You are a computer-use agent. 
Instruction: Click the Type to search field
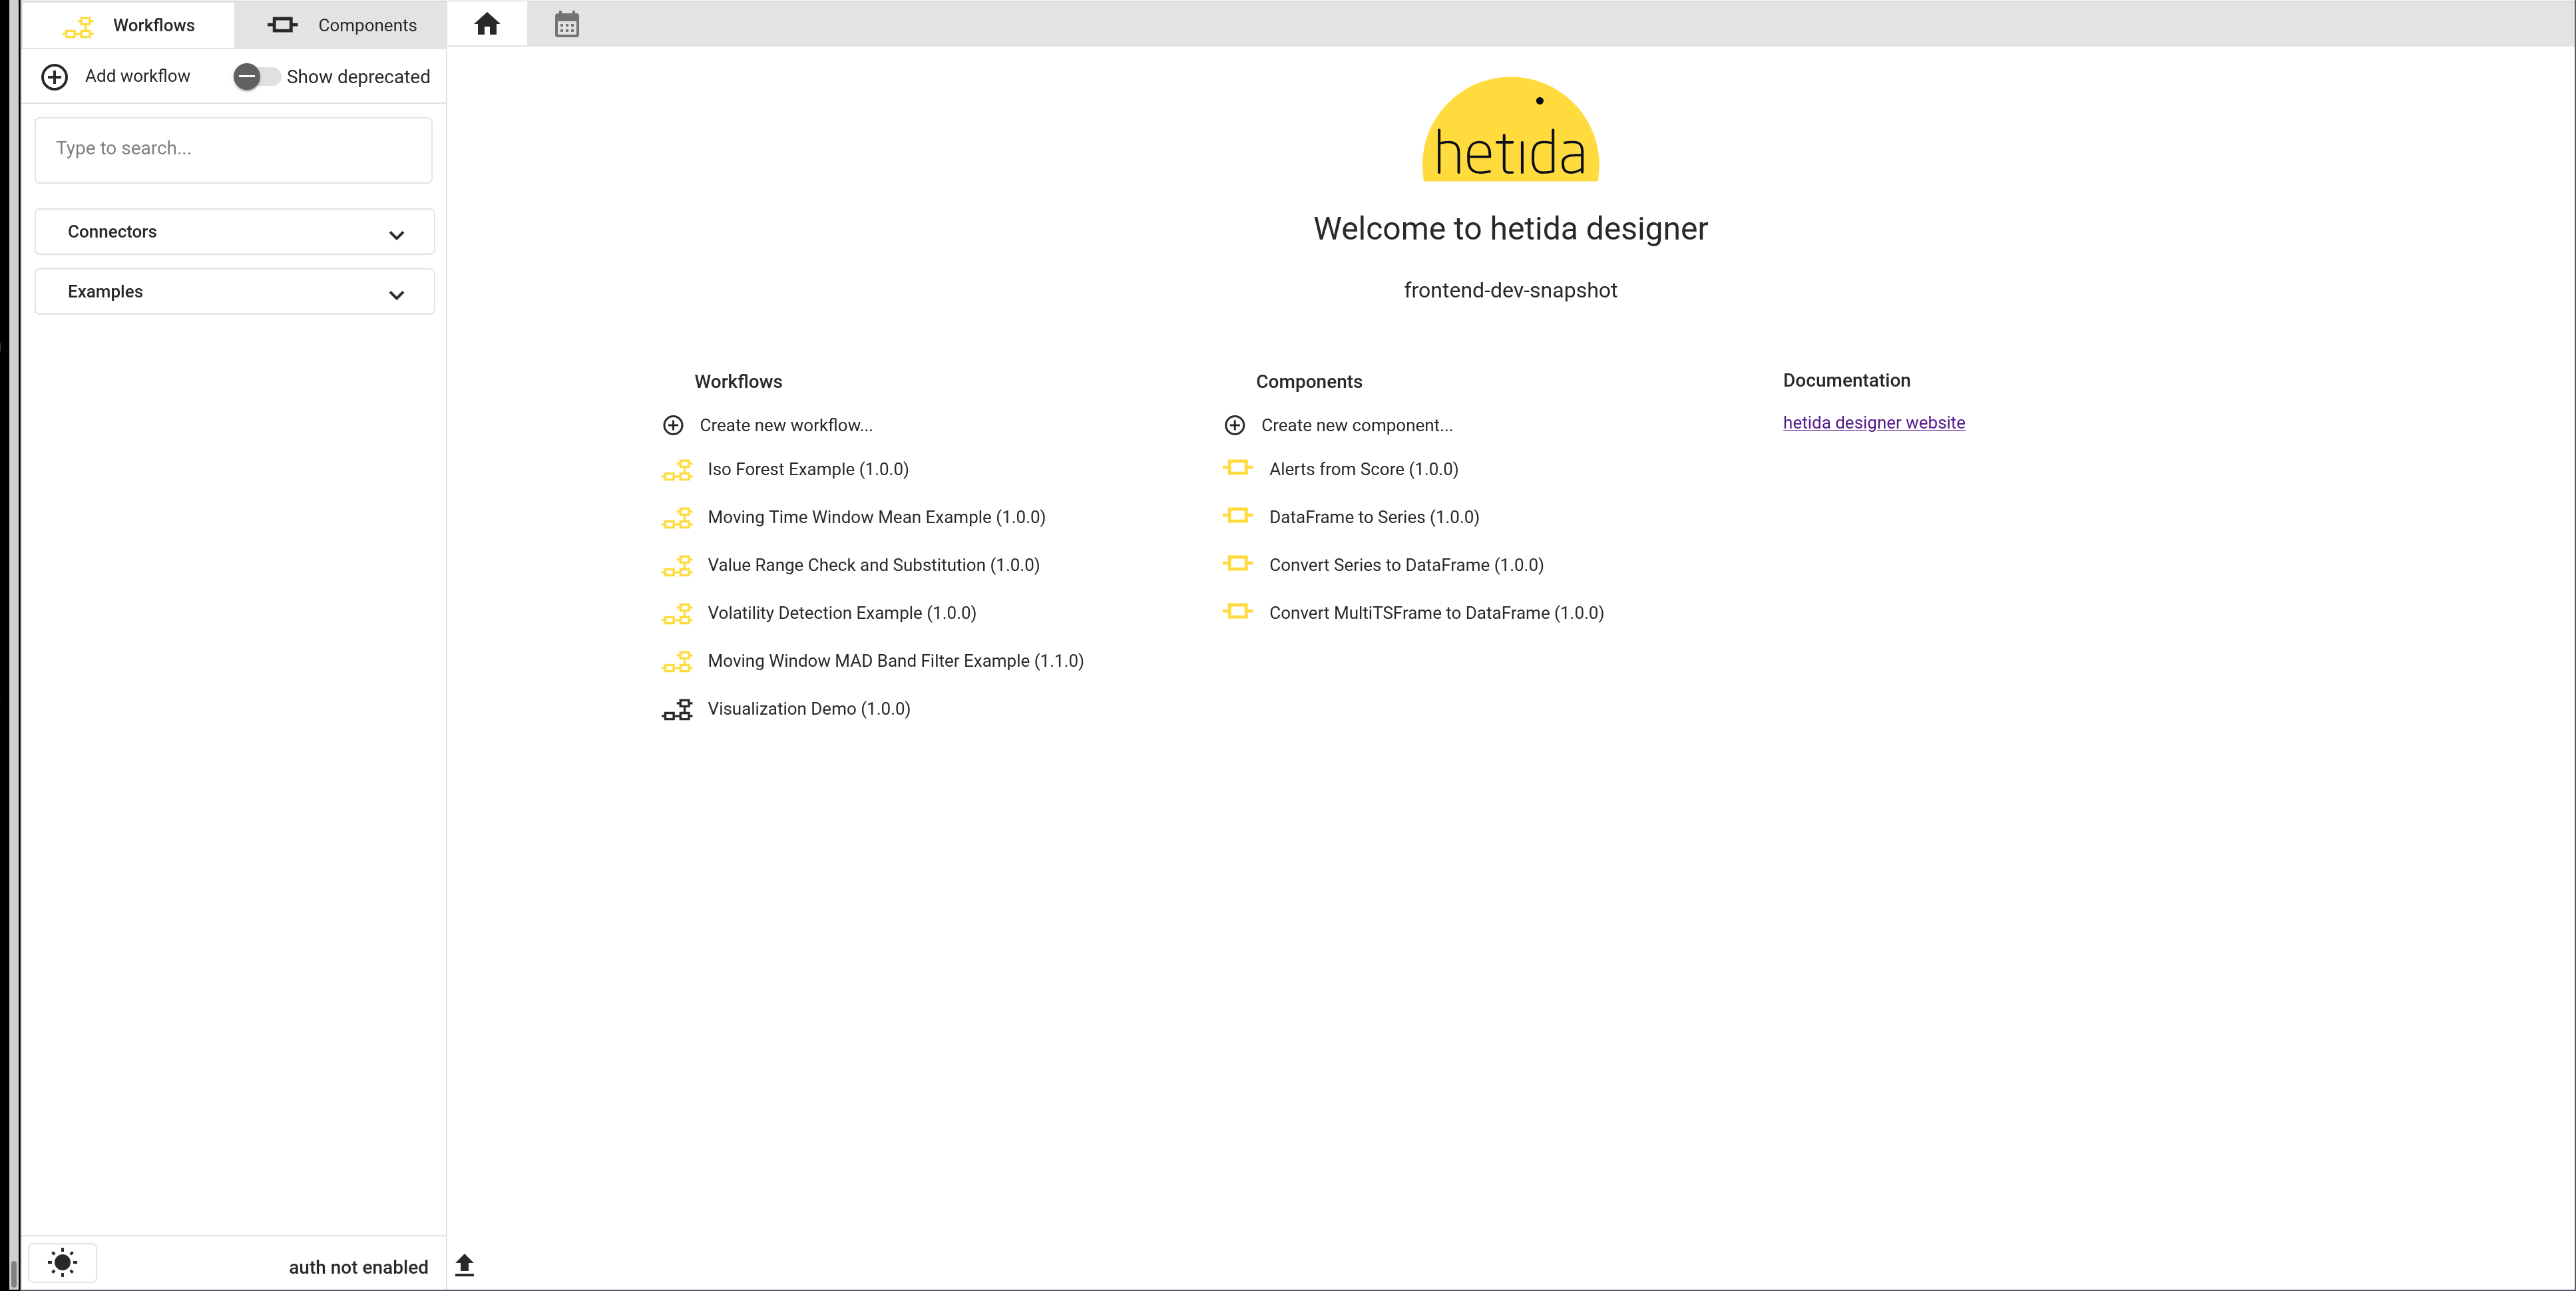tap(234, 150)
